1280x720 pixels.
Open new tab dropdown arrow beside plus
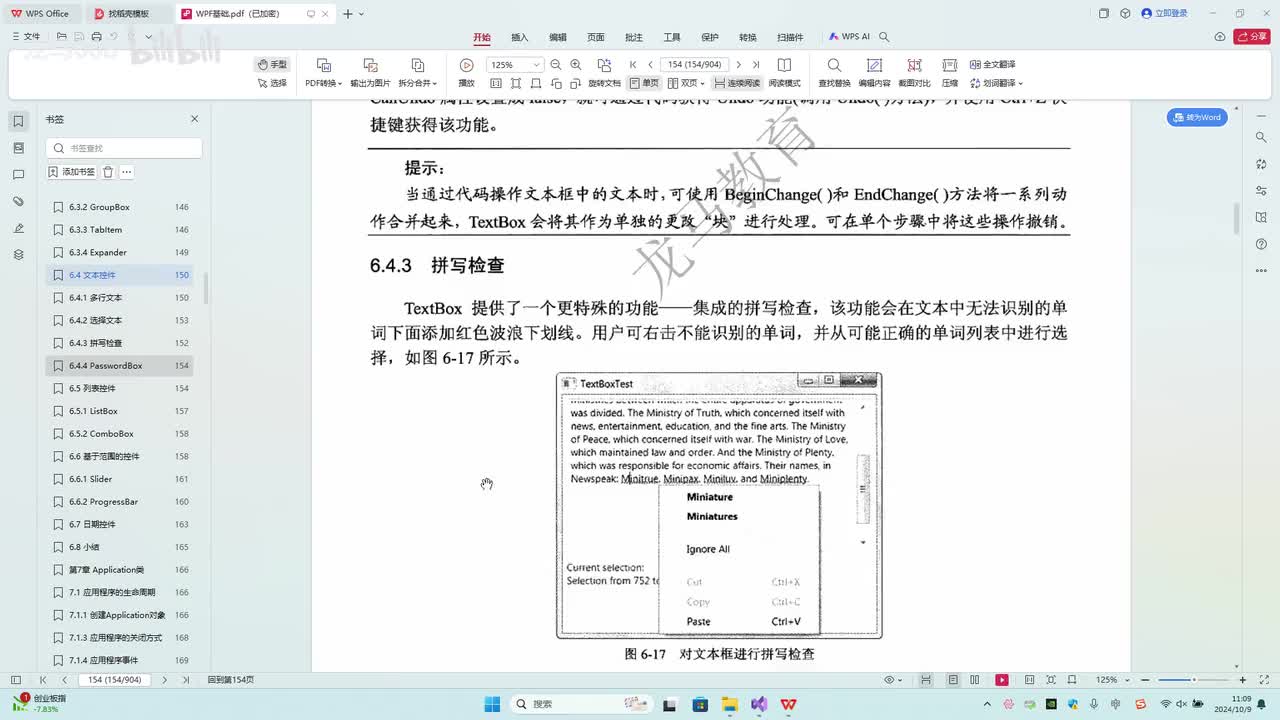[x=361, y=14]
